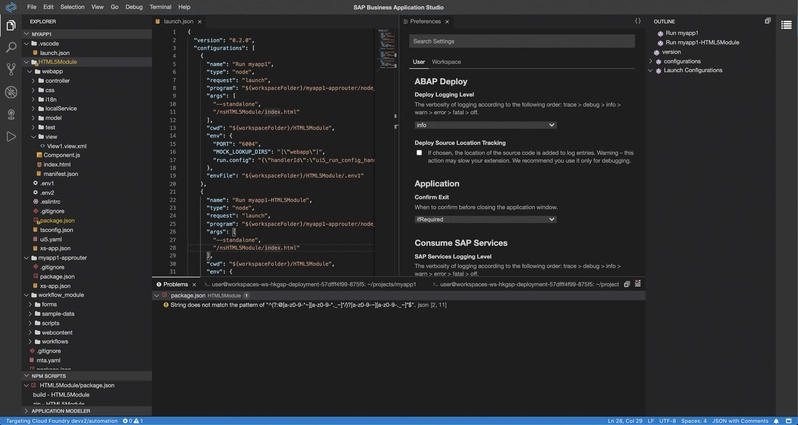Screen dimensions: 798x425
Task: Select the User settings tab
Action: [x=419, y=62]
